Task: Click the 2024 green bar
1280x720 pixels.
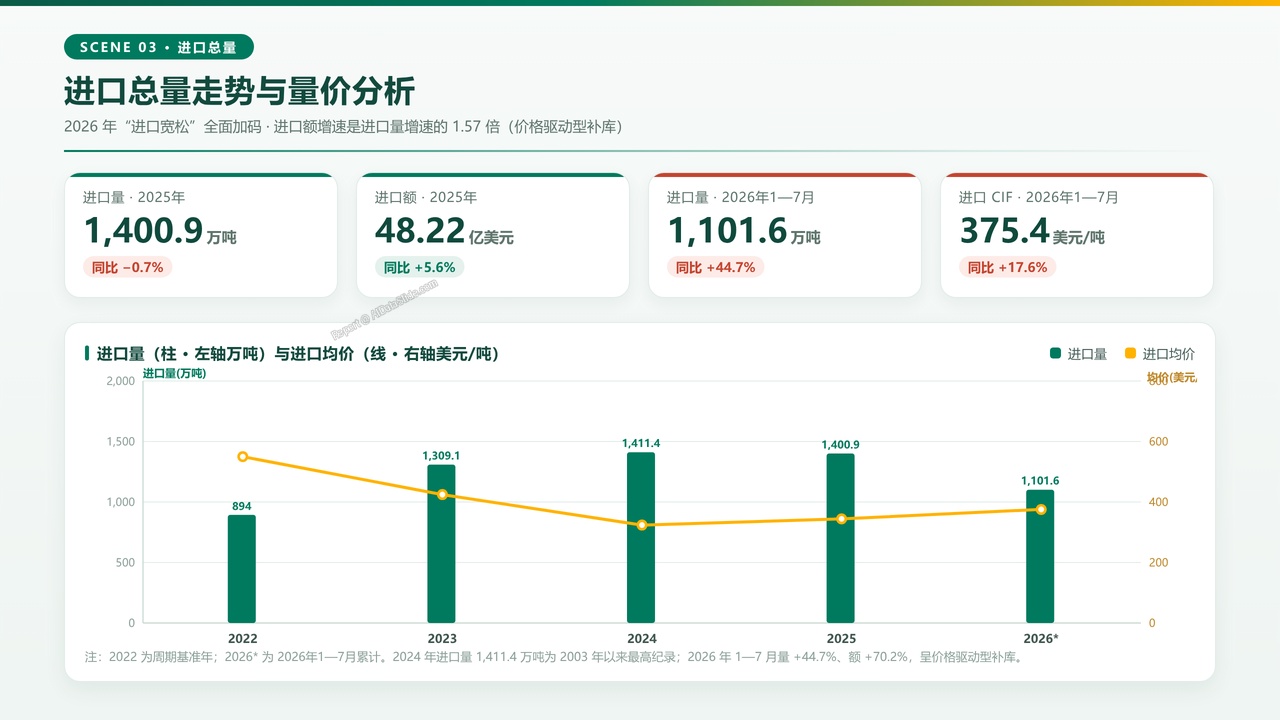Action: (641, 538)
